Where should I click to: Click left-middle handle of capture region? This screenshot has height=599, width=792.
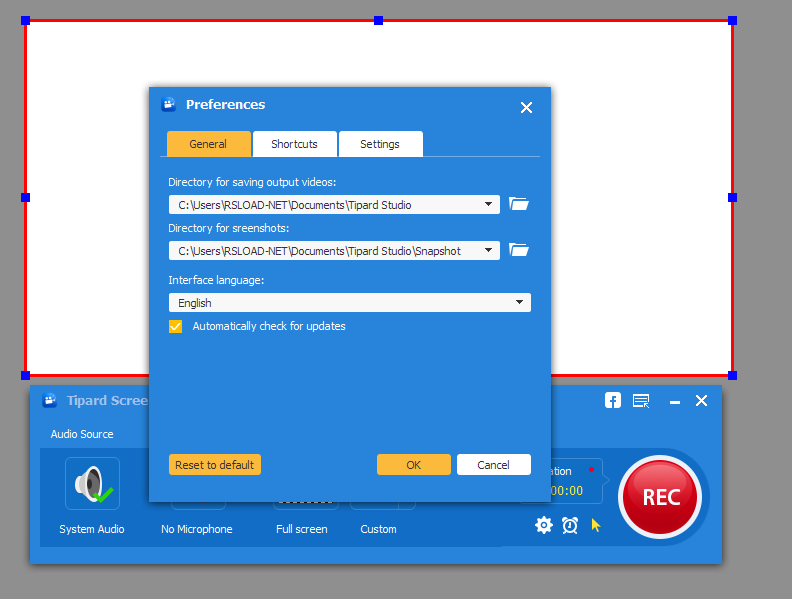click(25, 197)
